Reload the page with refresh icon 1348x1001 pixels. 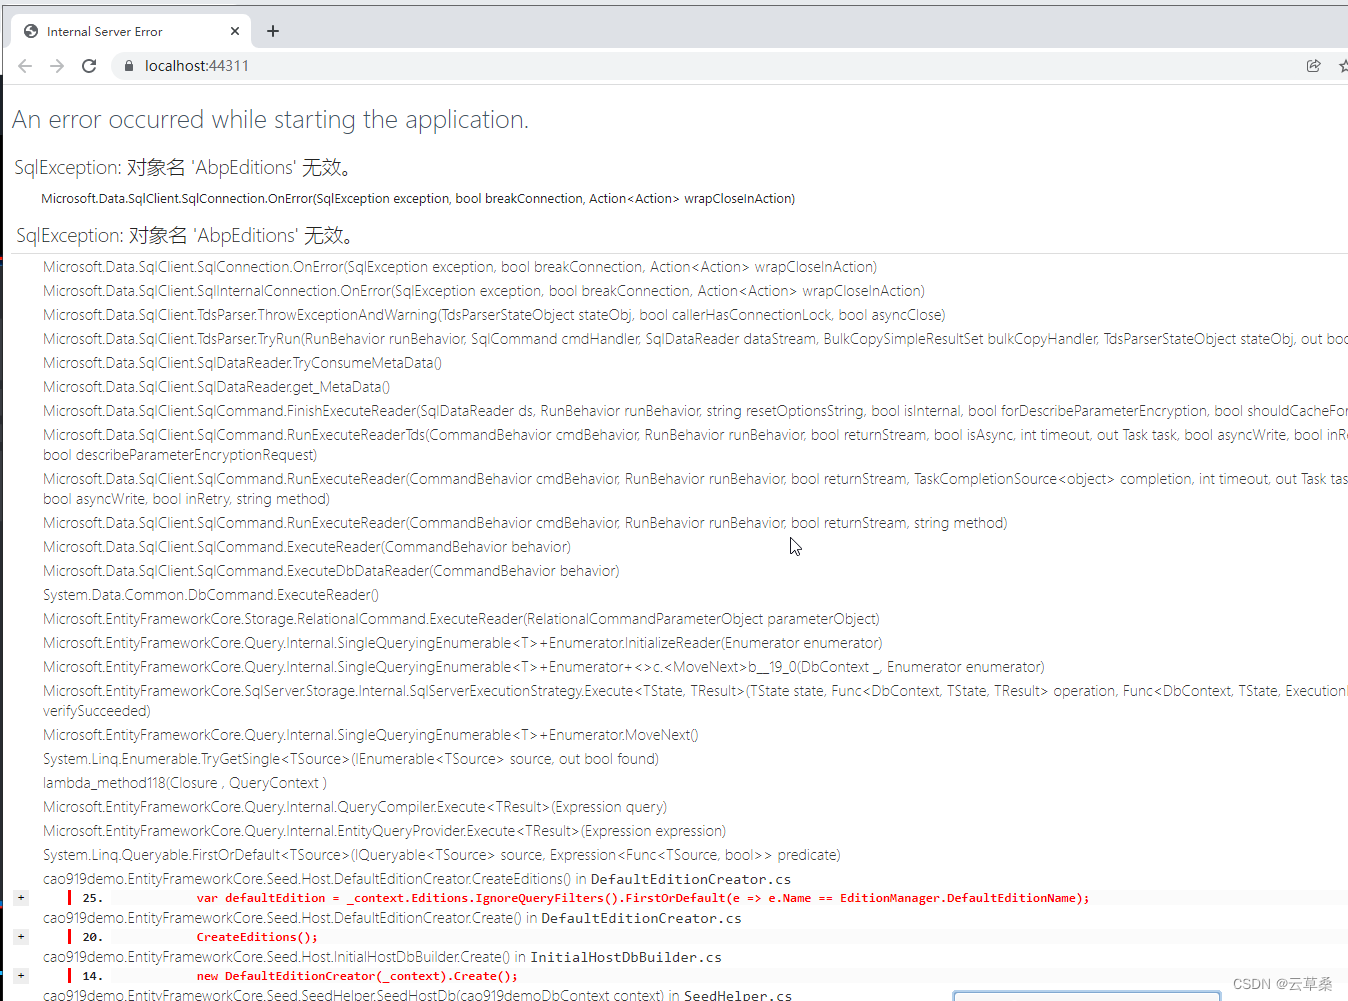click(89, 66)
